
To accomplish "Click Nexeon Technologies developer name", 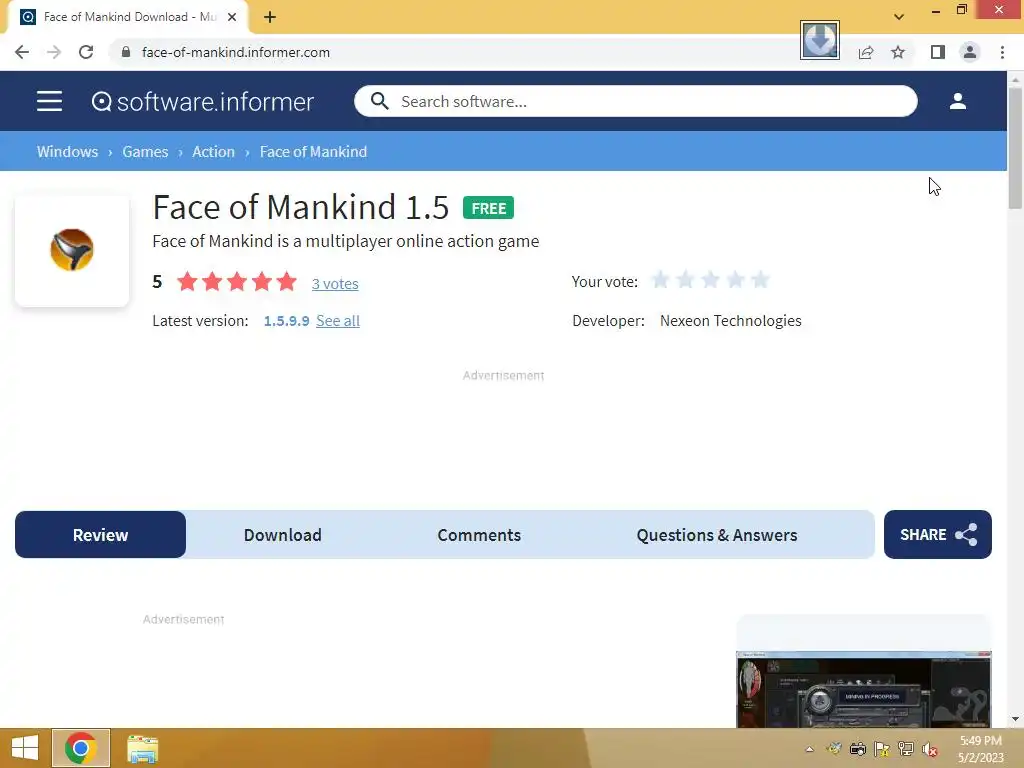I will [x=730, y=321].
